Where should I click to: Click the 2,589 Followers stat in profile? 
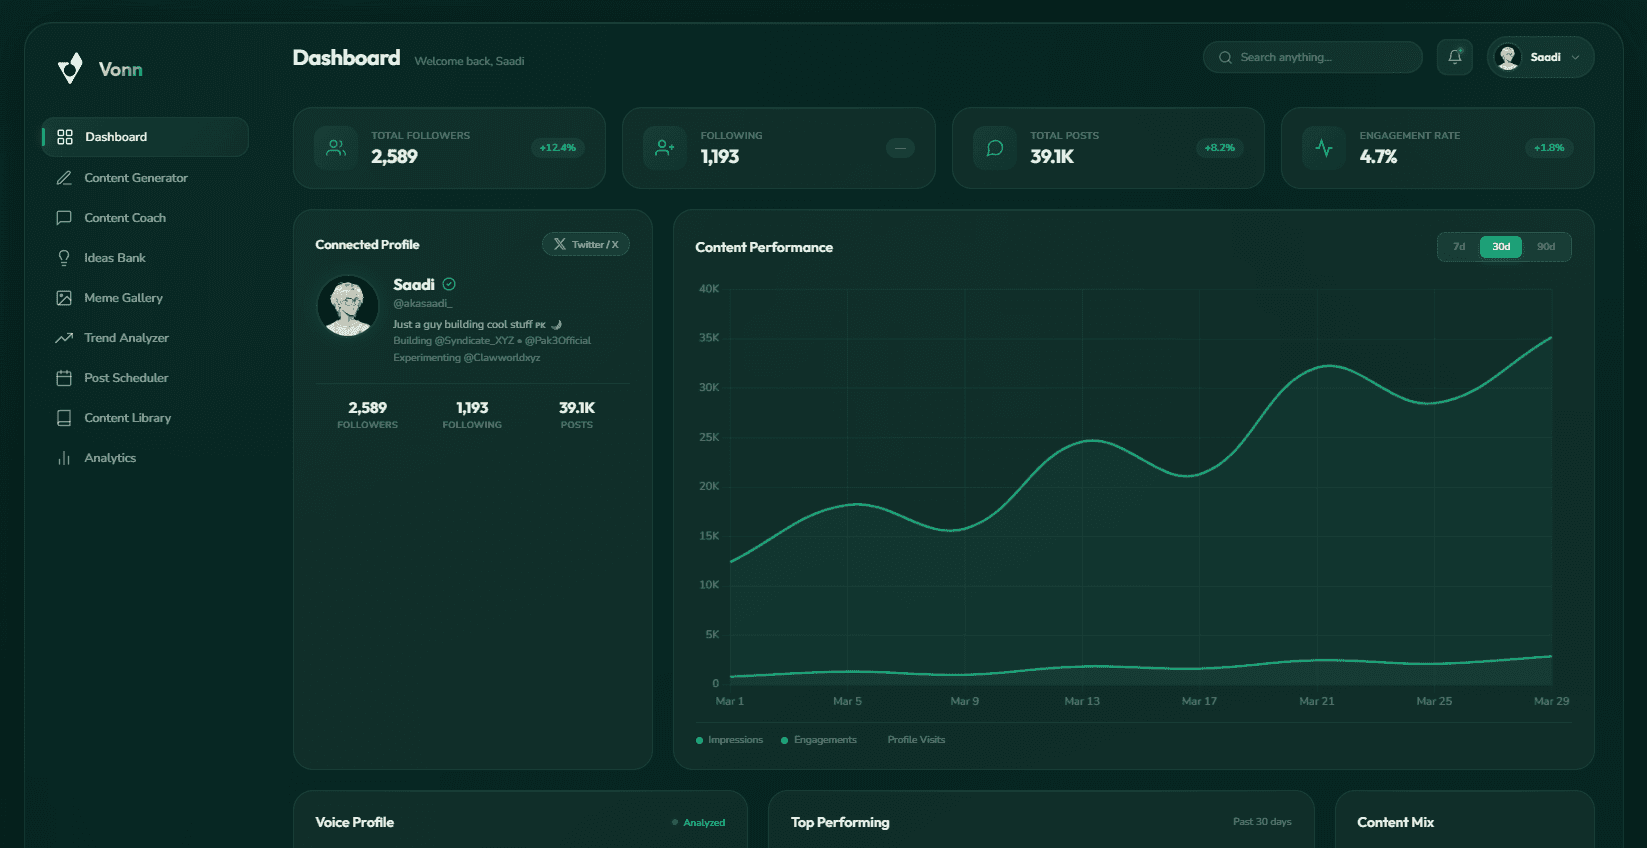point(367,415)
